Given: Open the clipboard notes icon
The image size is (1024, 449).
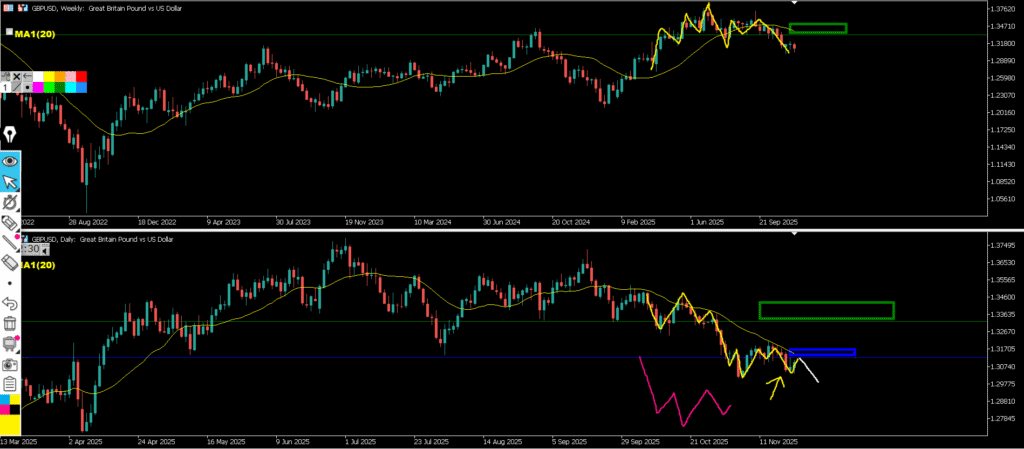Looking at the screenshot, I should point(11,384).
